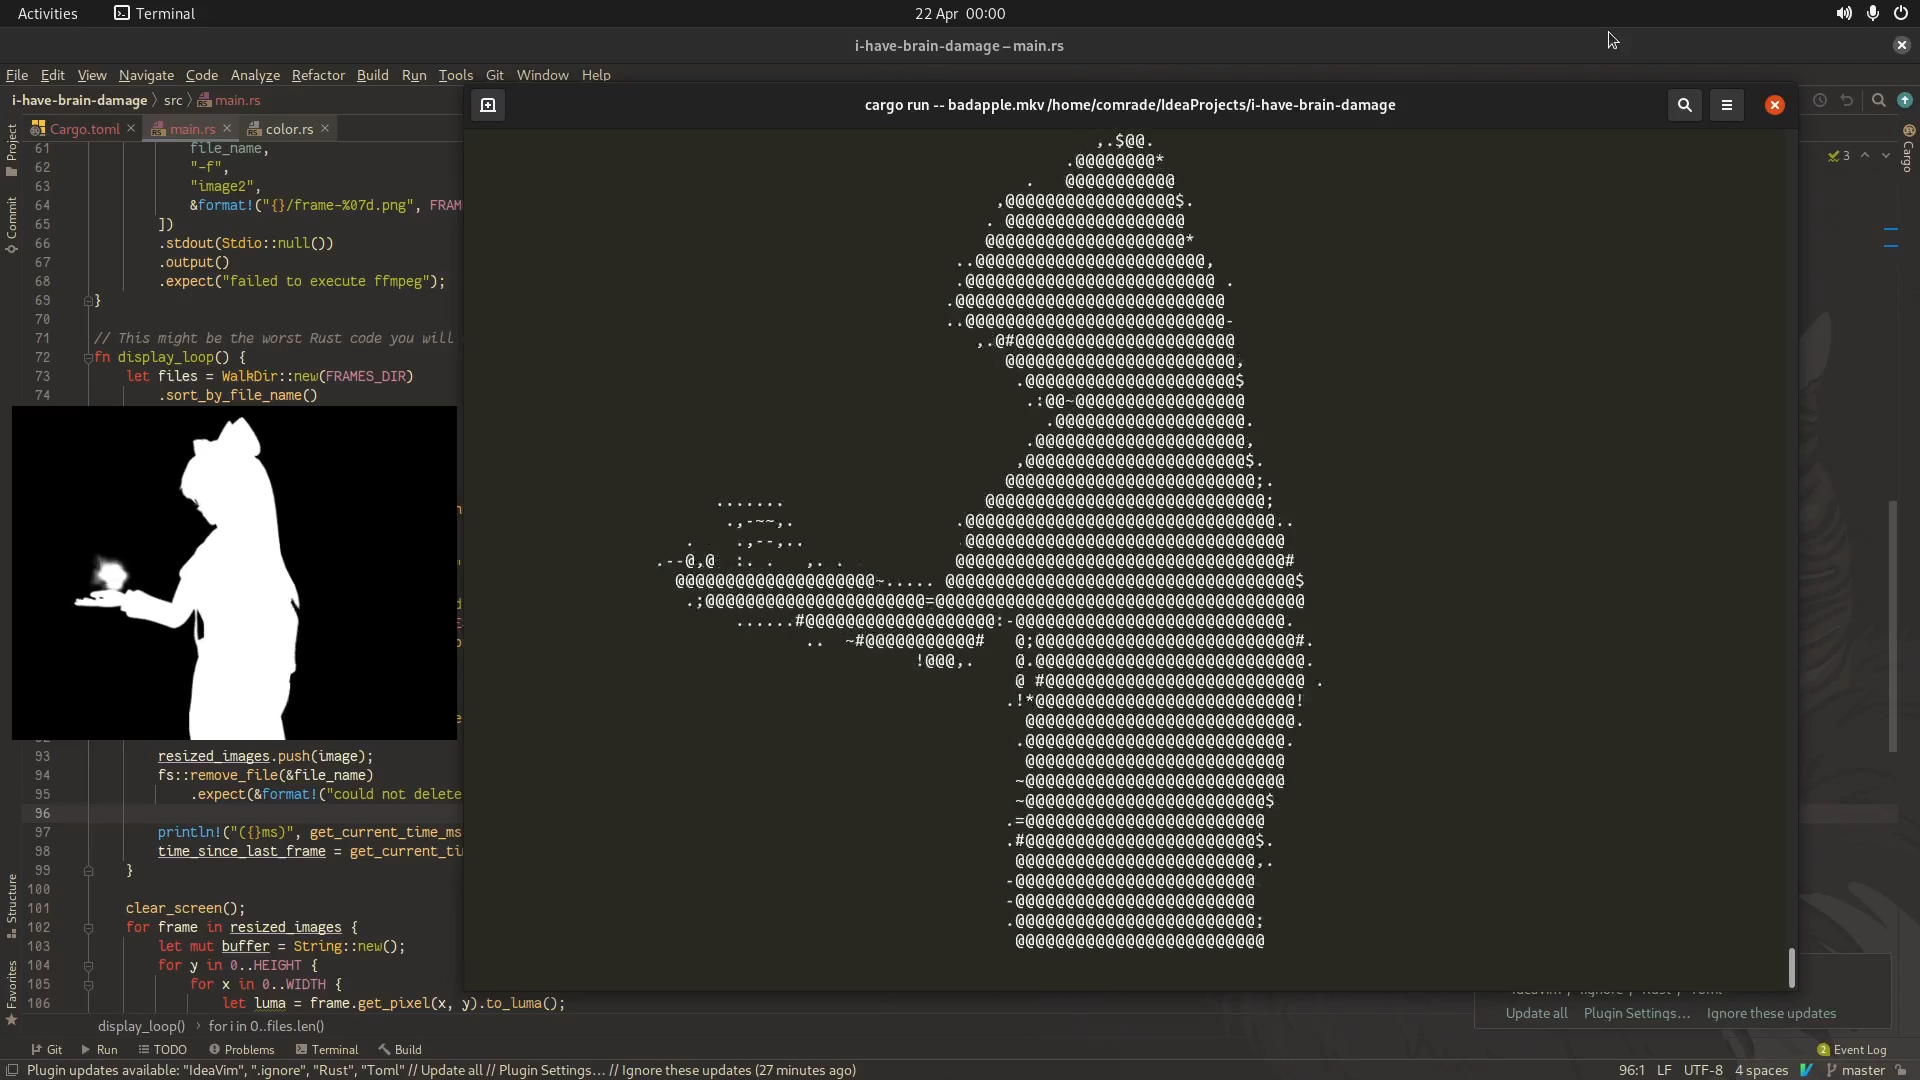
Task: Toggle the microphone icon in top bar
Action: pyautogui.click(x=1872, y=13)
